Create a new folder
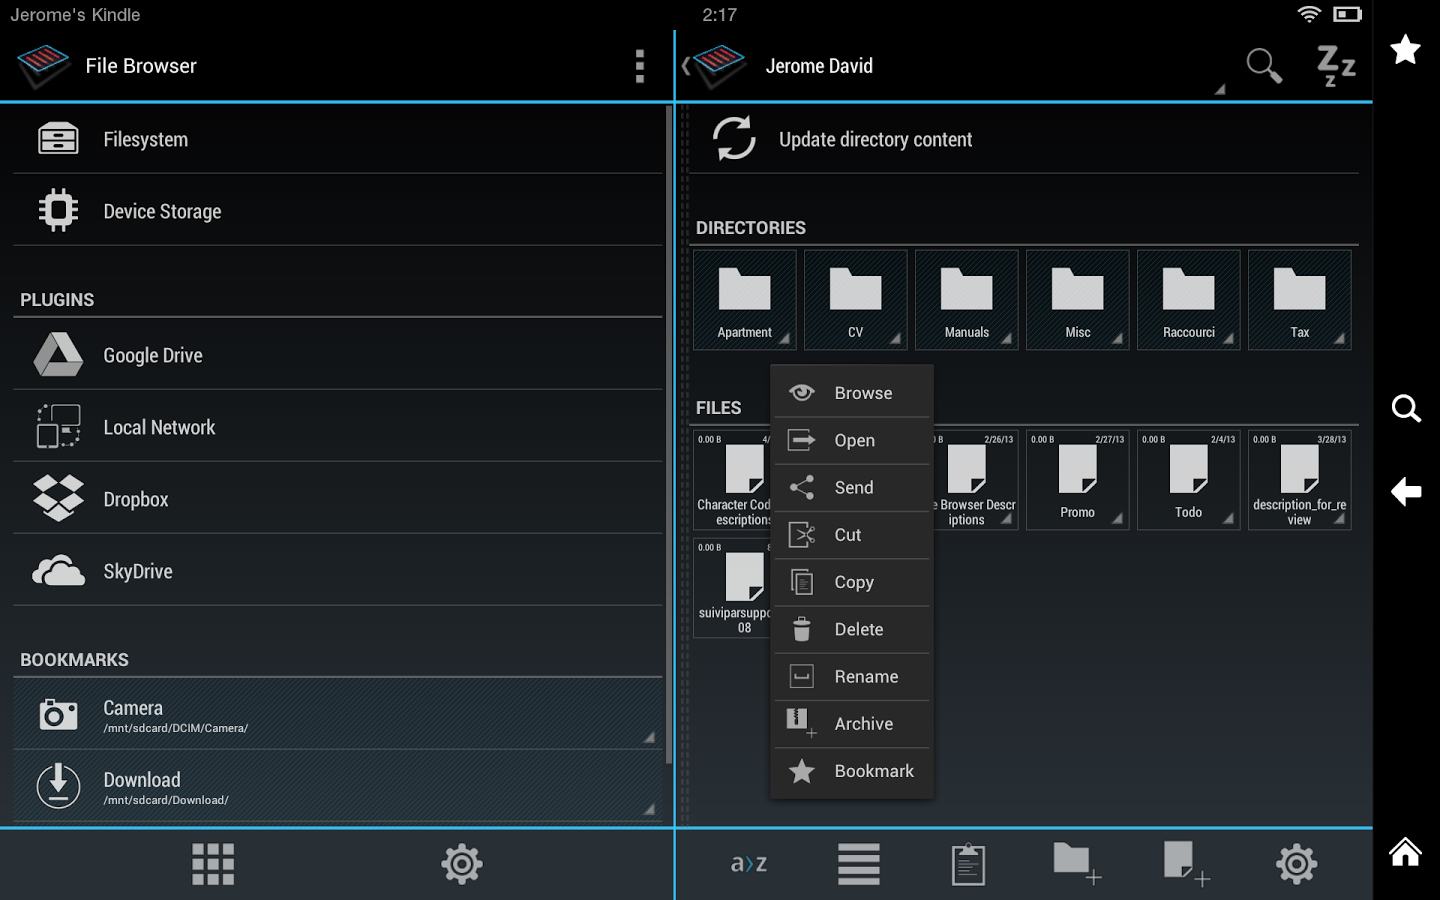The width and height of the screenshot is (1440, 900). coord(1077,864)
